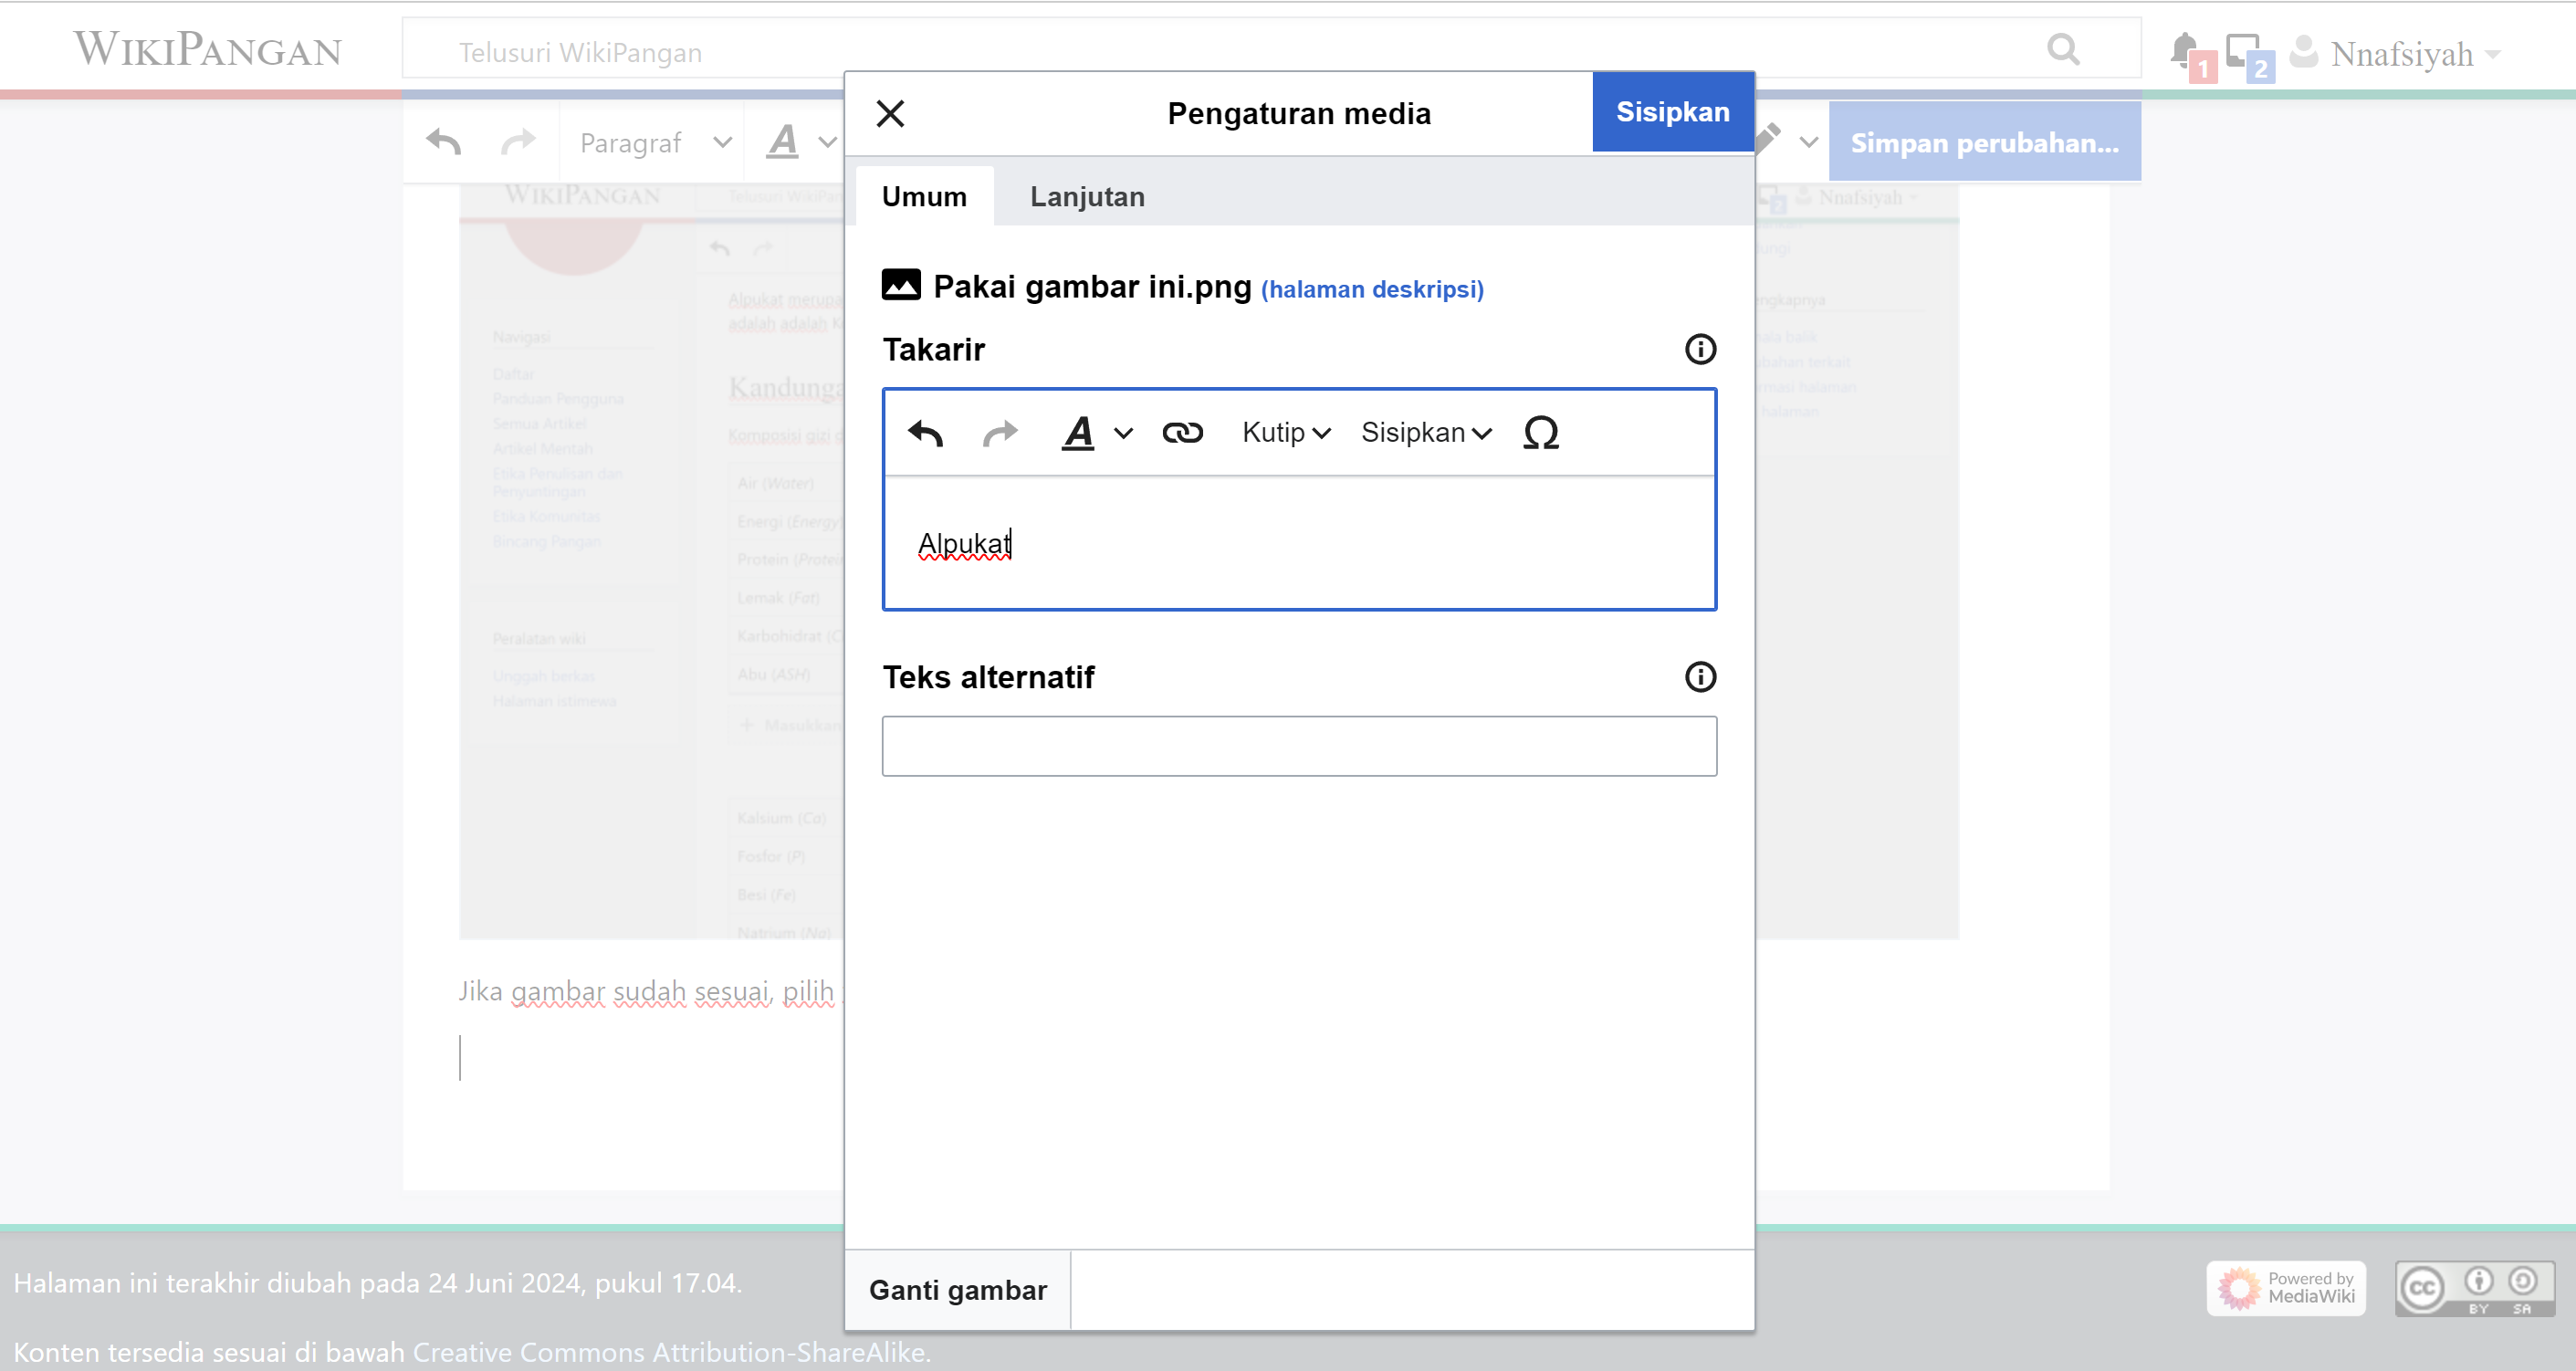Click the search magnifier icon
This screenshot has height=1371, width=2576.
click(x=2062, y=49)
